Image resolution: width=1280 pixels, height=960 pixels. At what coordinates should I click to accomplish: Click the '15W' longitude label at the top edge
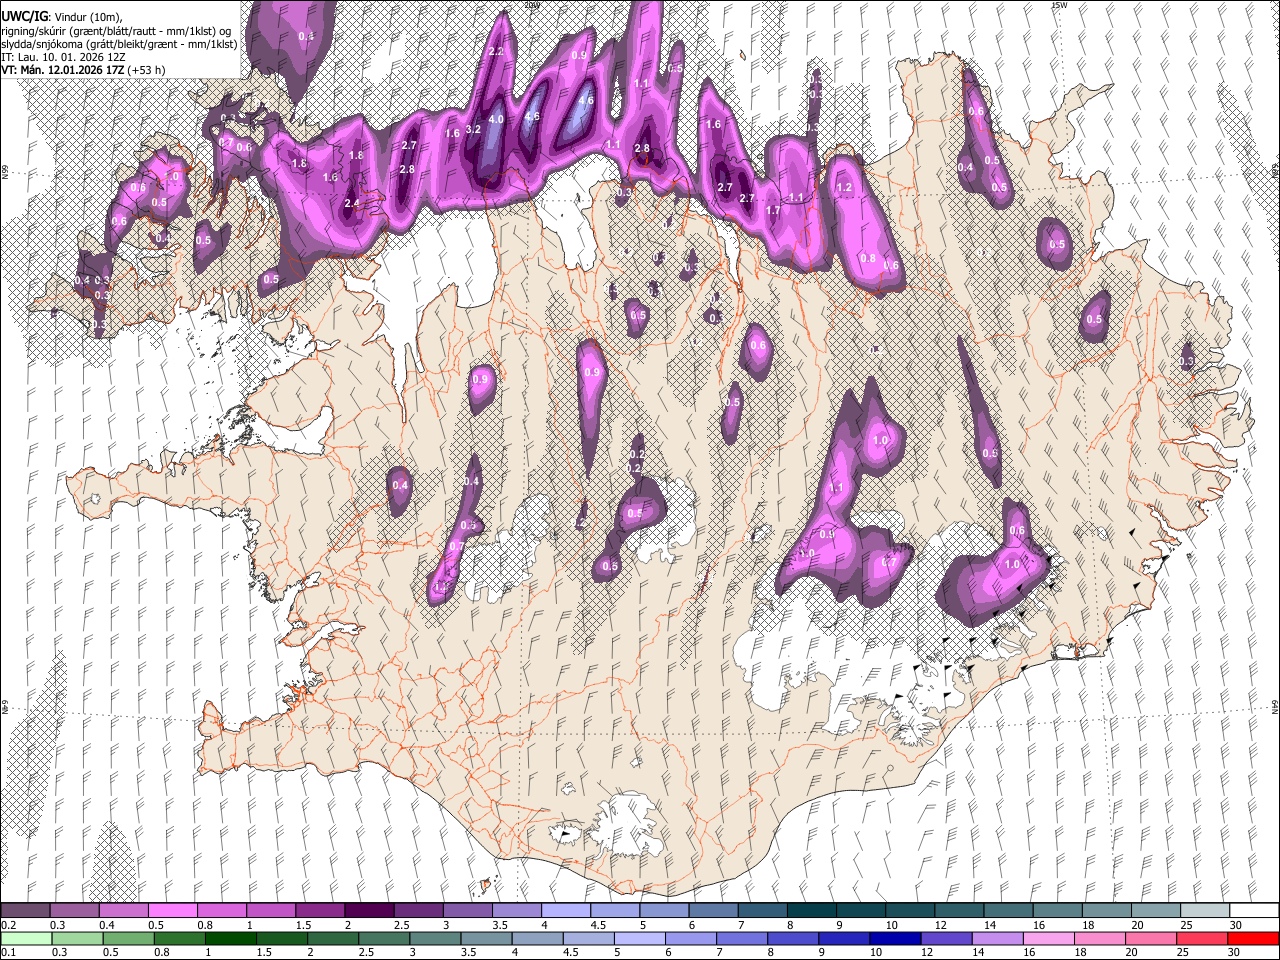(1059, 5)
